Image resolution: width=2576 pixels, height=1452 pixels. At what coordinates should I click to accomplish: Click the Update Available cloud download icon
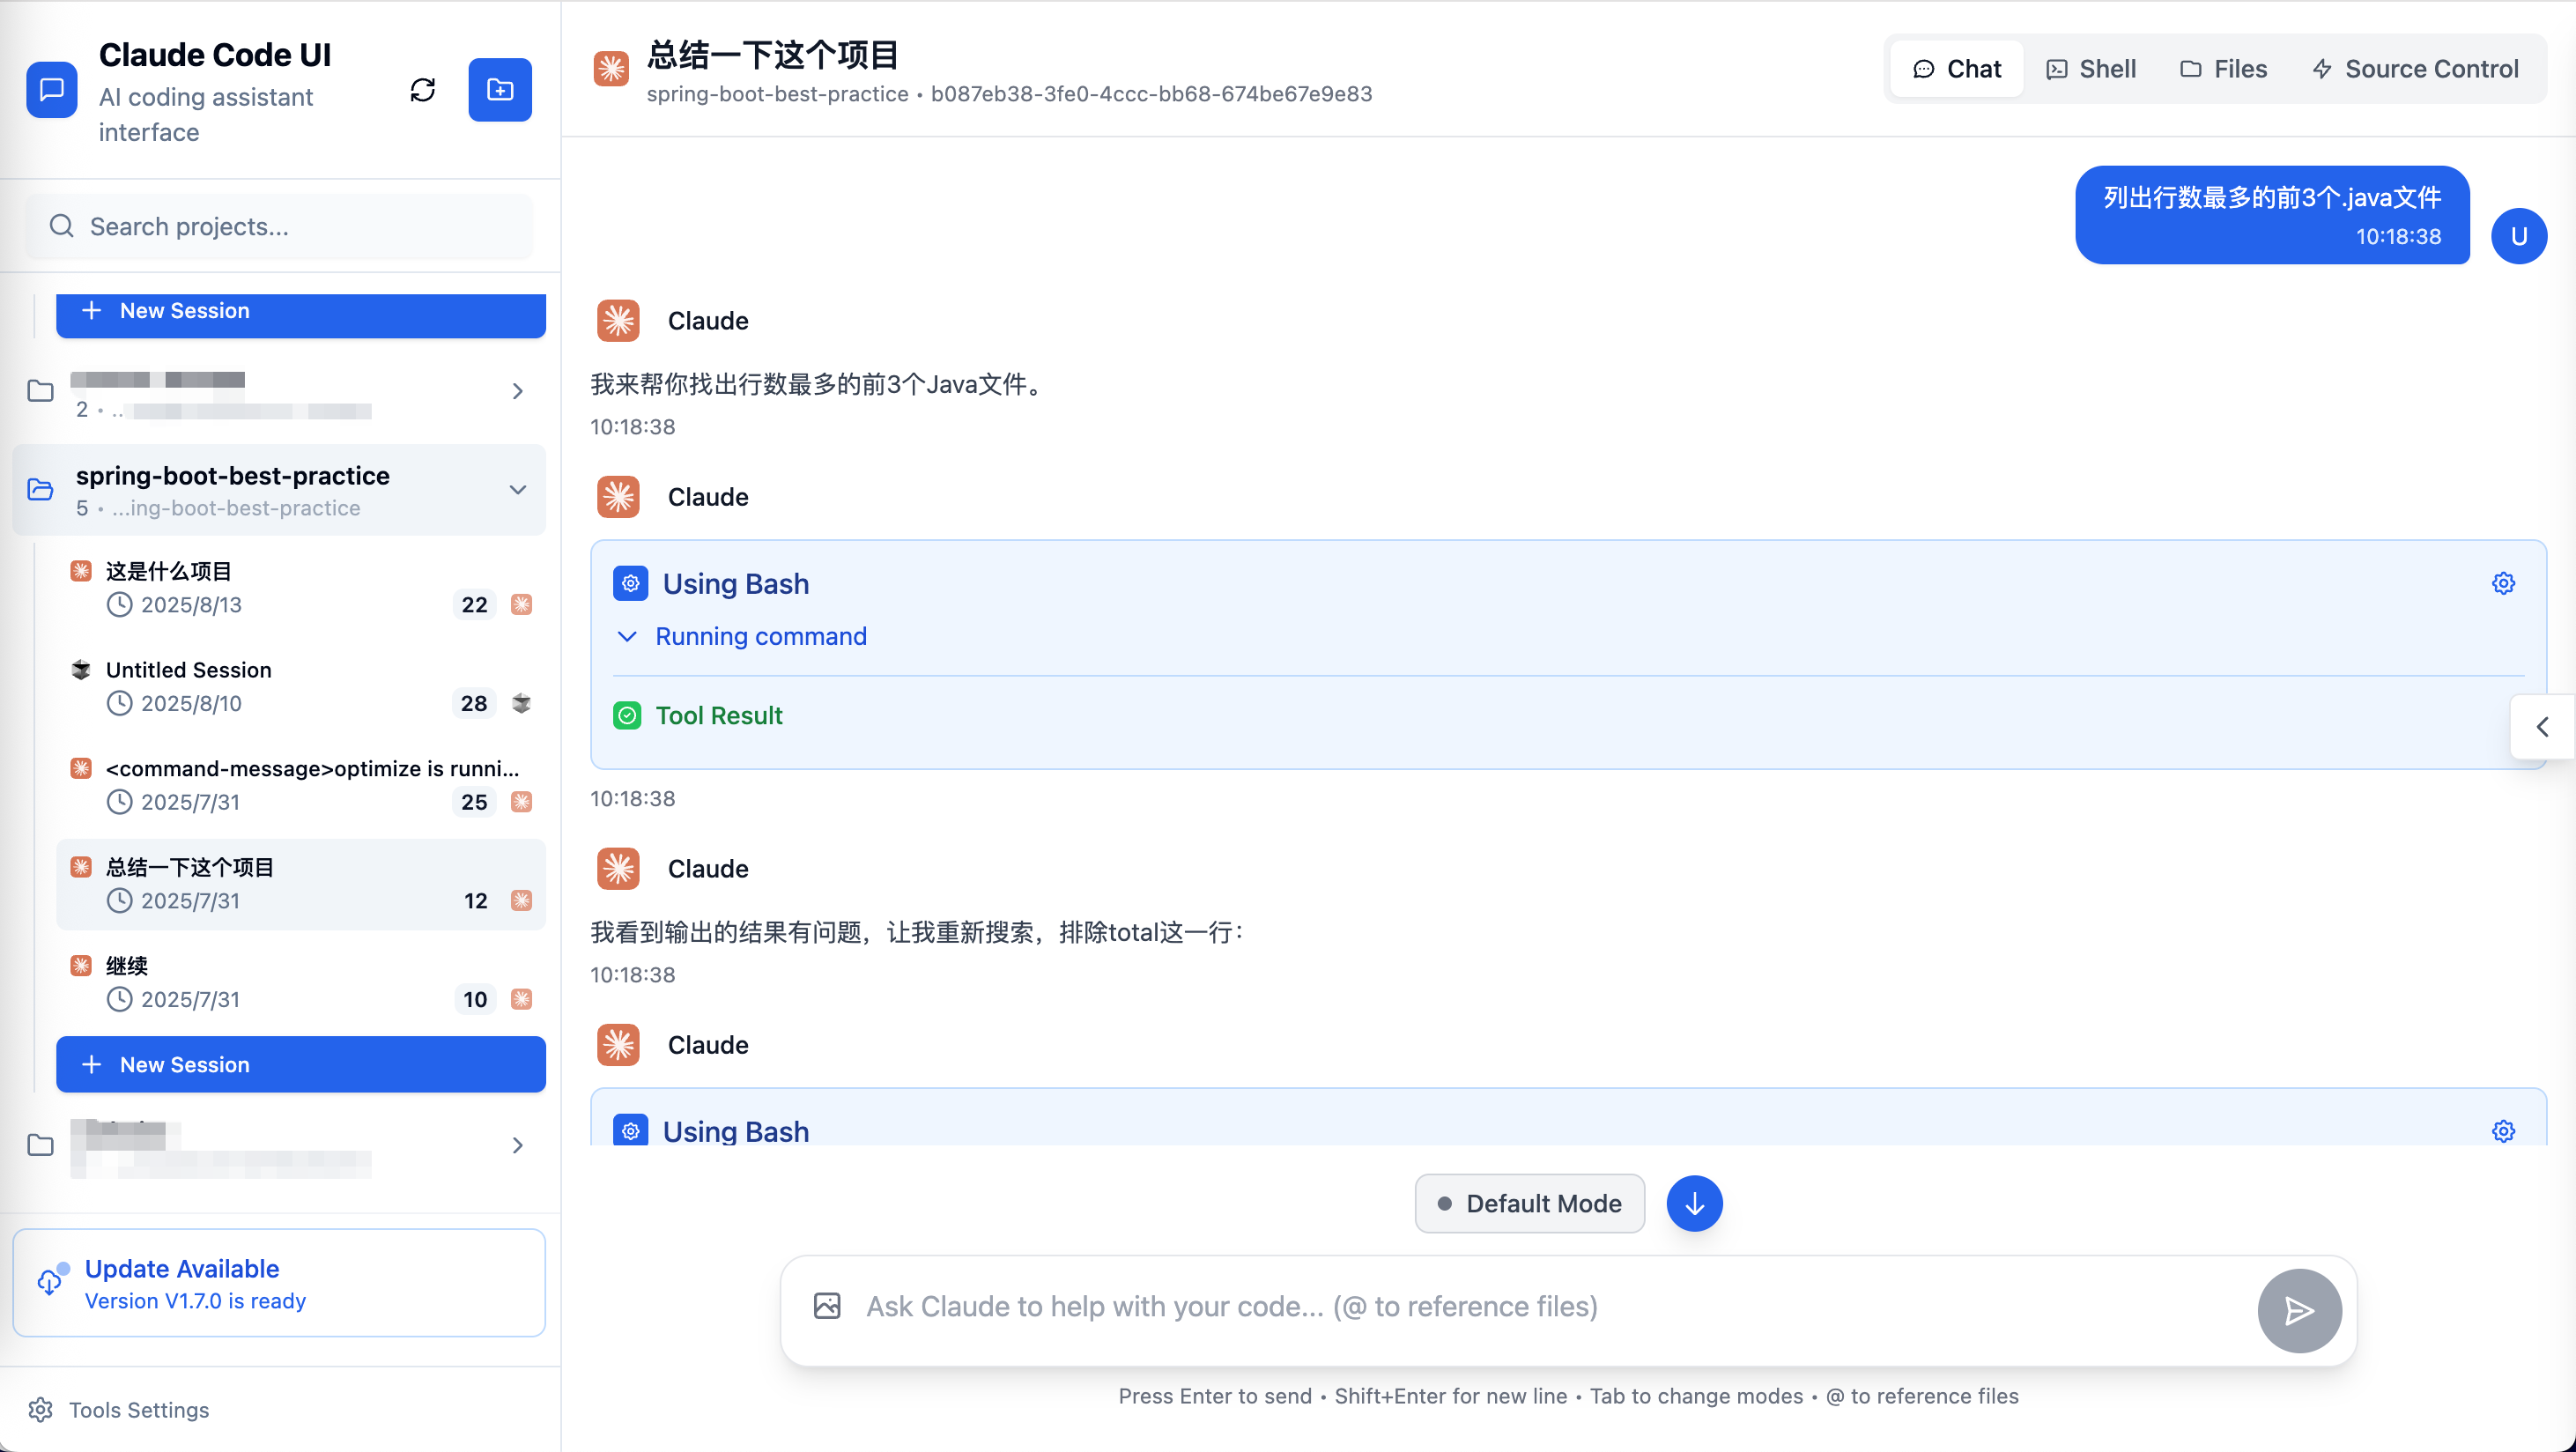tap(52, 1280)
